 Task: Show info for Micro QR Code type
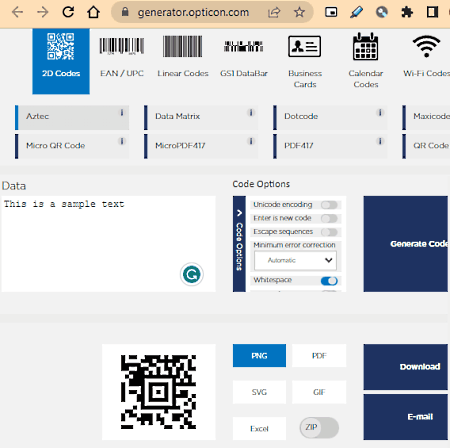(122, 141)
